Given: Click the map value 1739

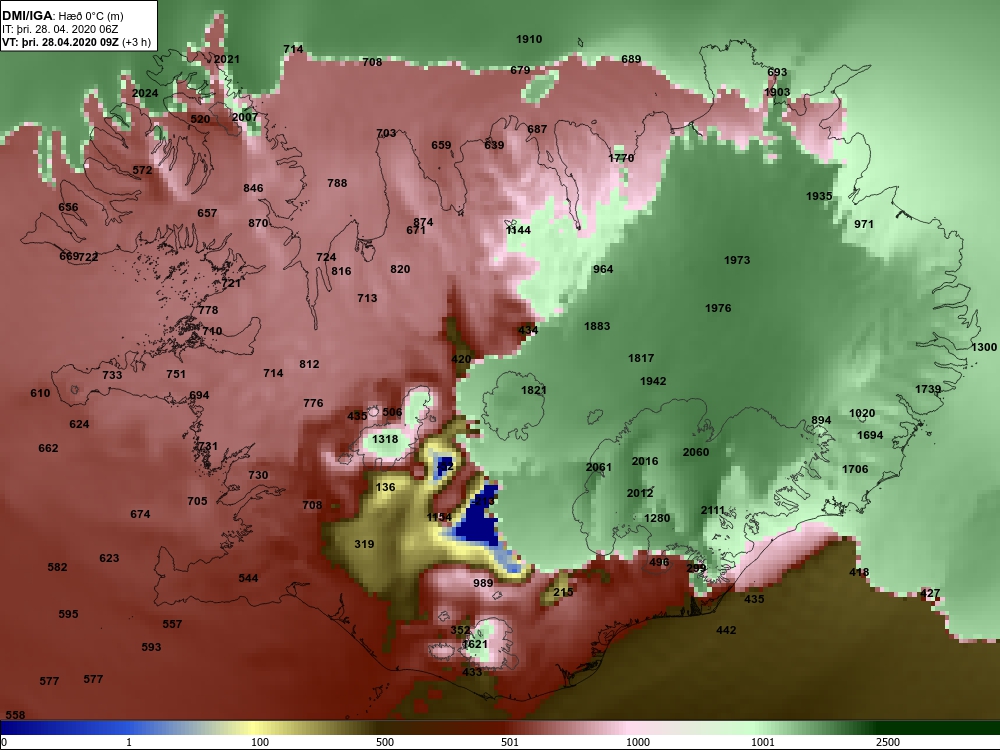Looking at the screenshot, I should [928, 390].
